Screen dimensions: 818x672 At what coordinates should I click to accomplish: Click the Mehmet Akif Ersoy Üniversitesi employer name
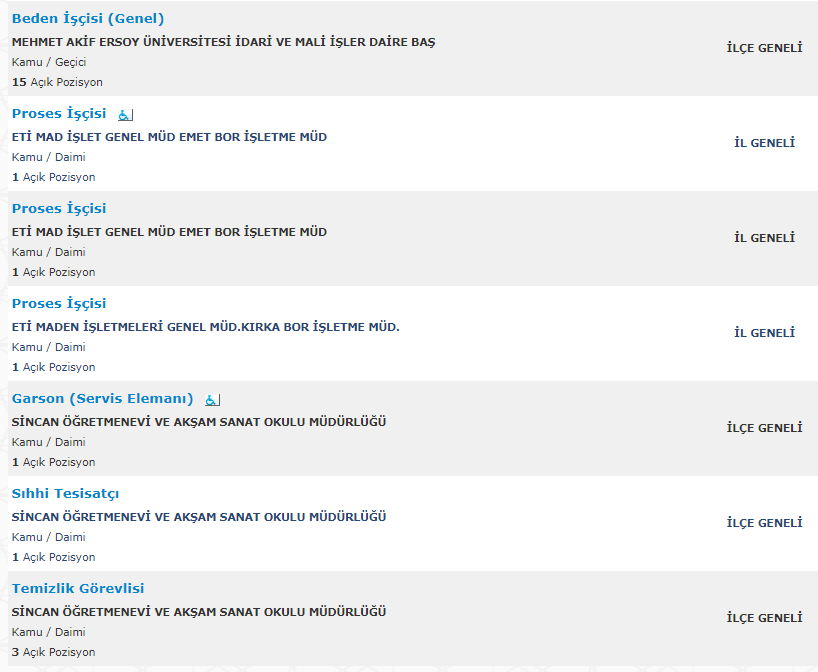click(223, 42)
